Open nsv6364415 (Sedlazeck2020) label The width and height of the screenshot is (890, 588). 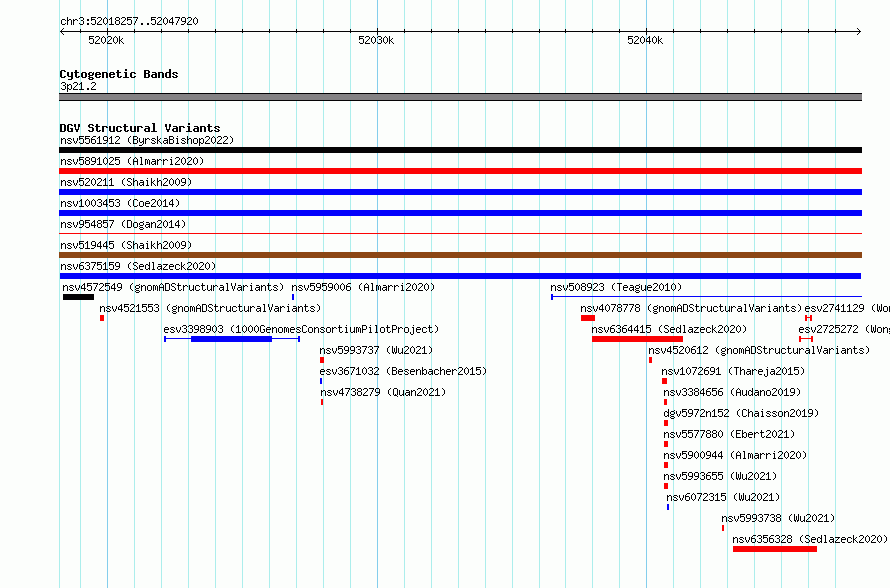tap(669, 329)
